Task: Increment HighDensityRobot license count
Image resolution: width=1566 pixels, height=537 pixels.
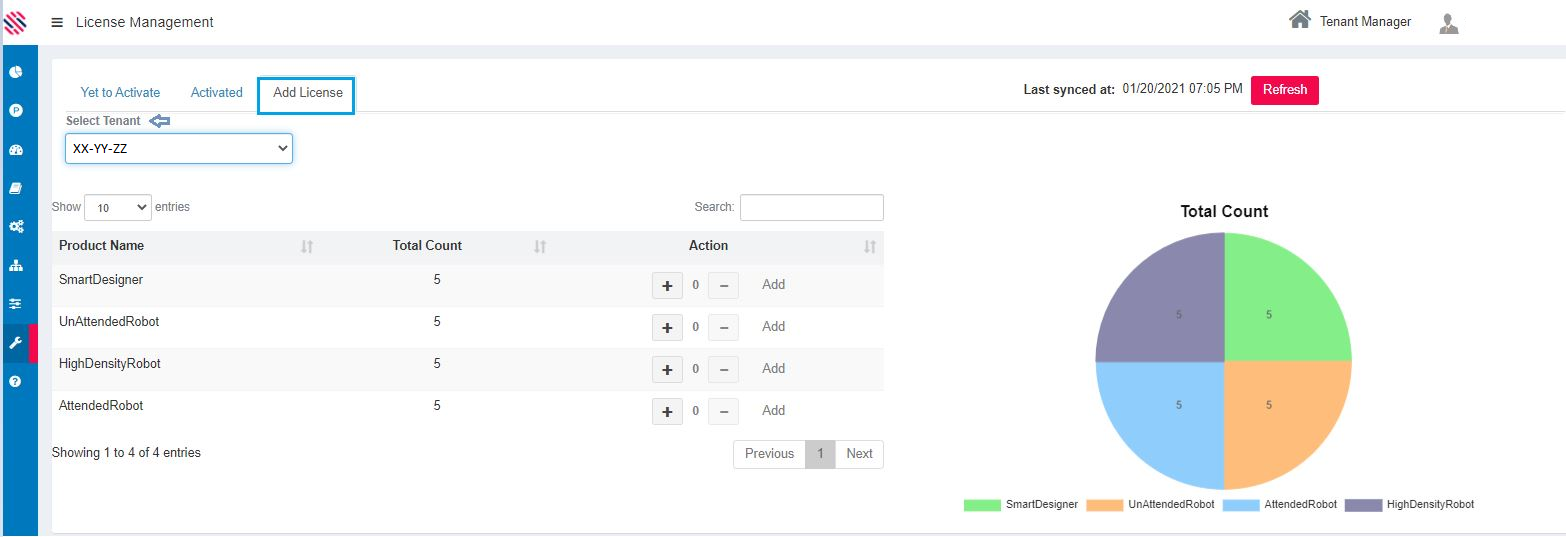Action: point(667,369)
